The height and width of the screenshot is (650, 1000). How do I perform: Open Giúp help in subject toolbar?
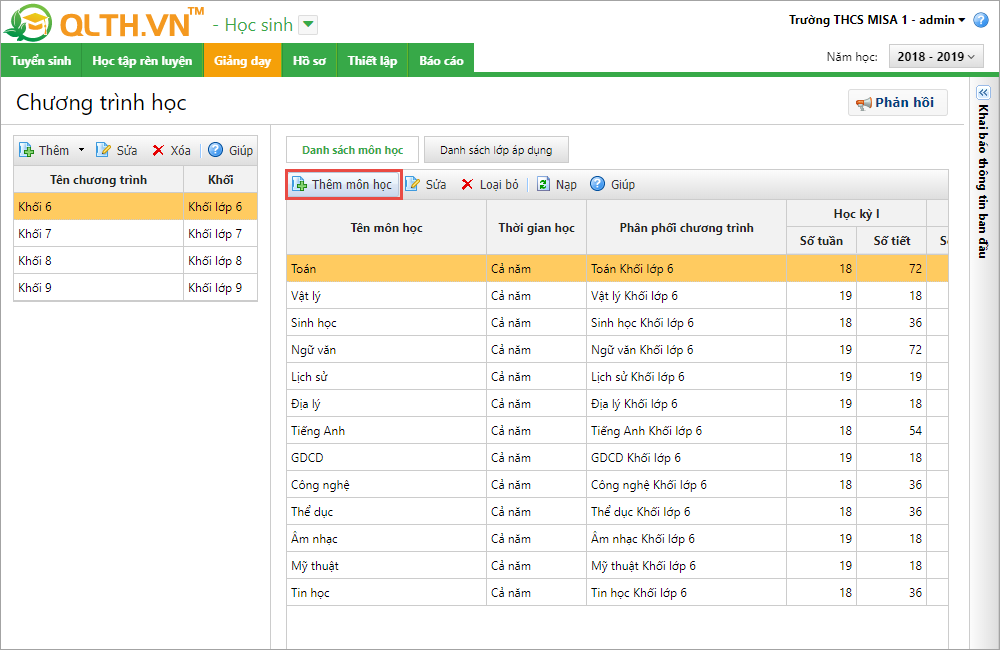click(x=598, y=185)
